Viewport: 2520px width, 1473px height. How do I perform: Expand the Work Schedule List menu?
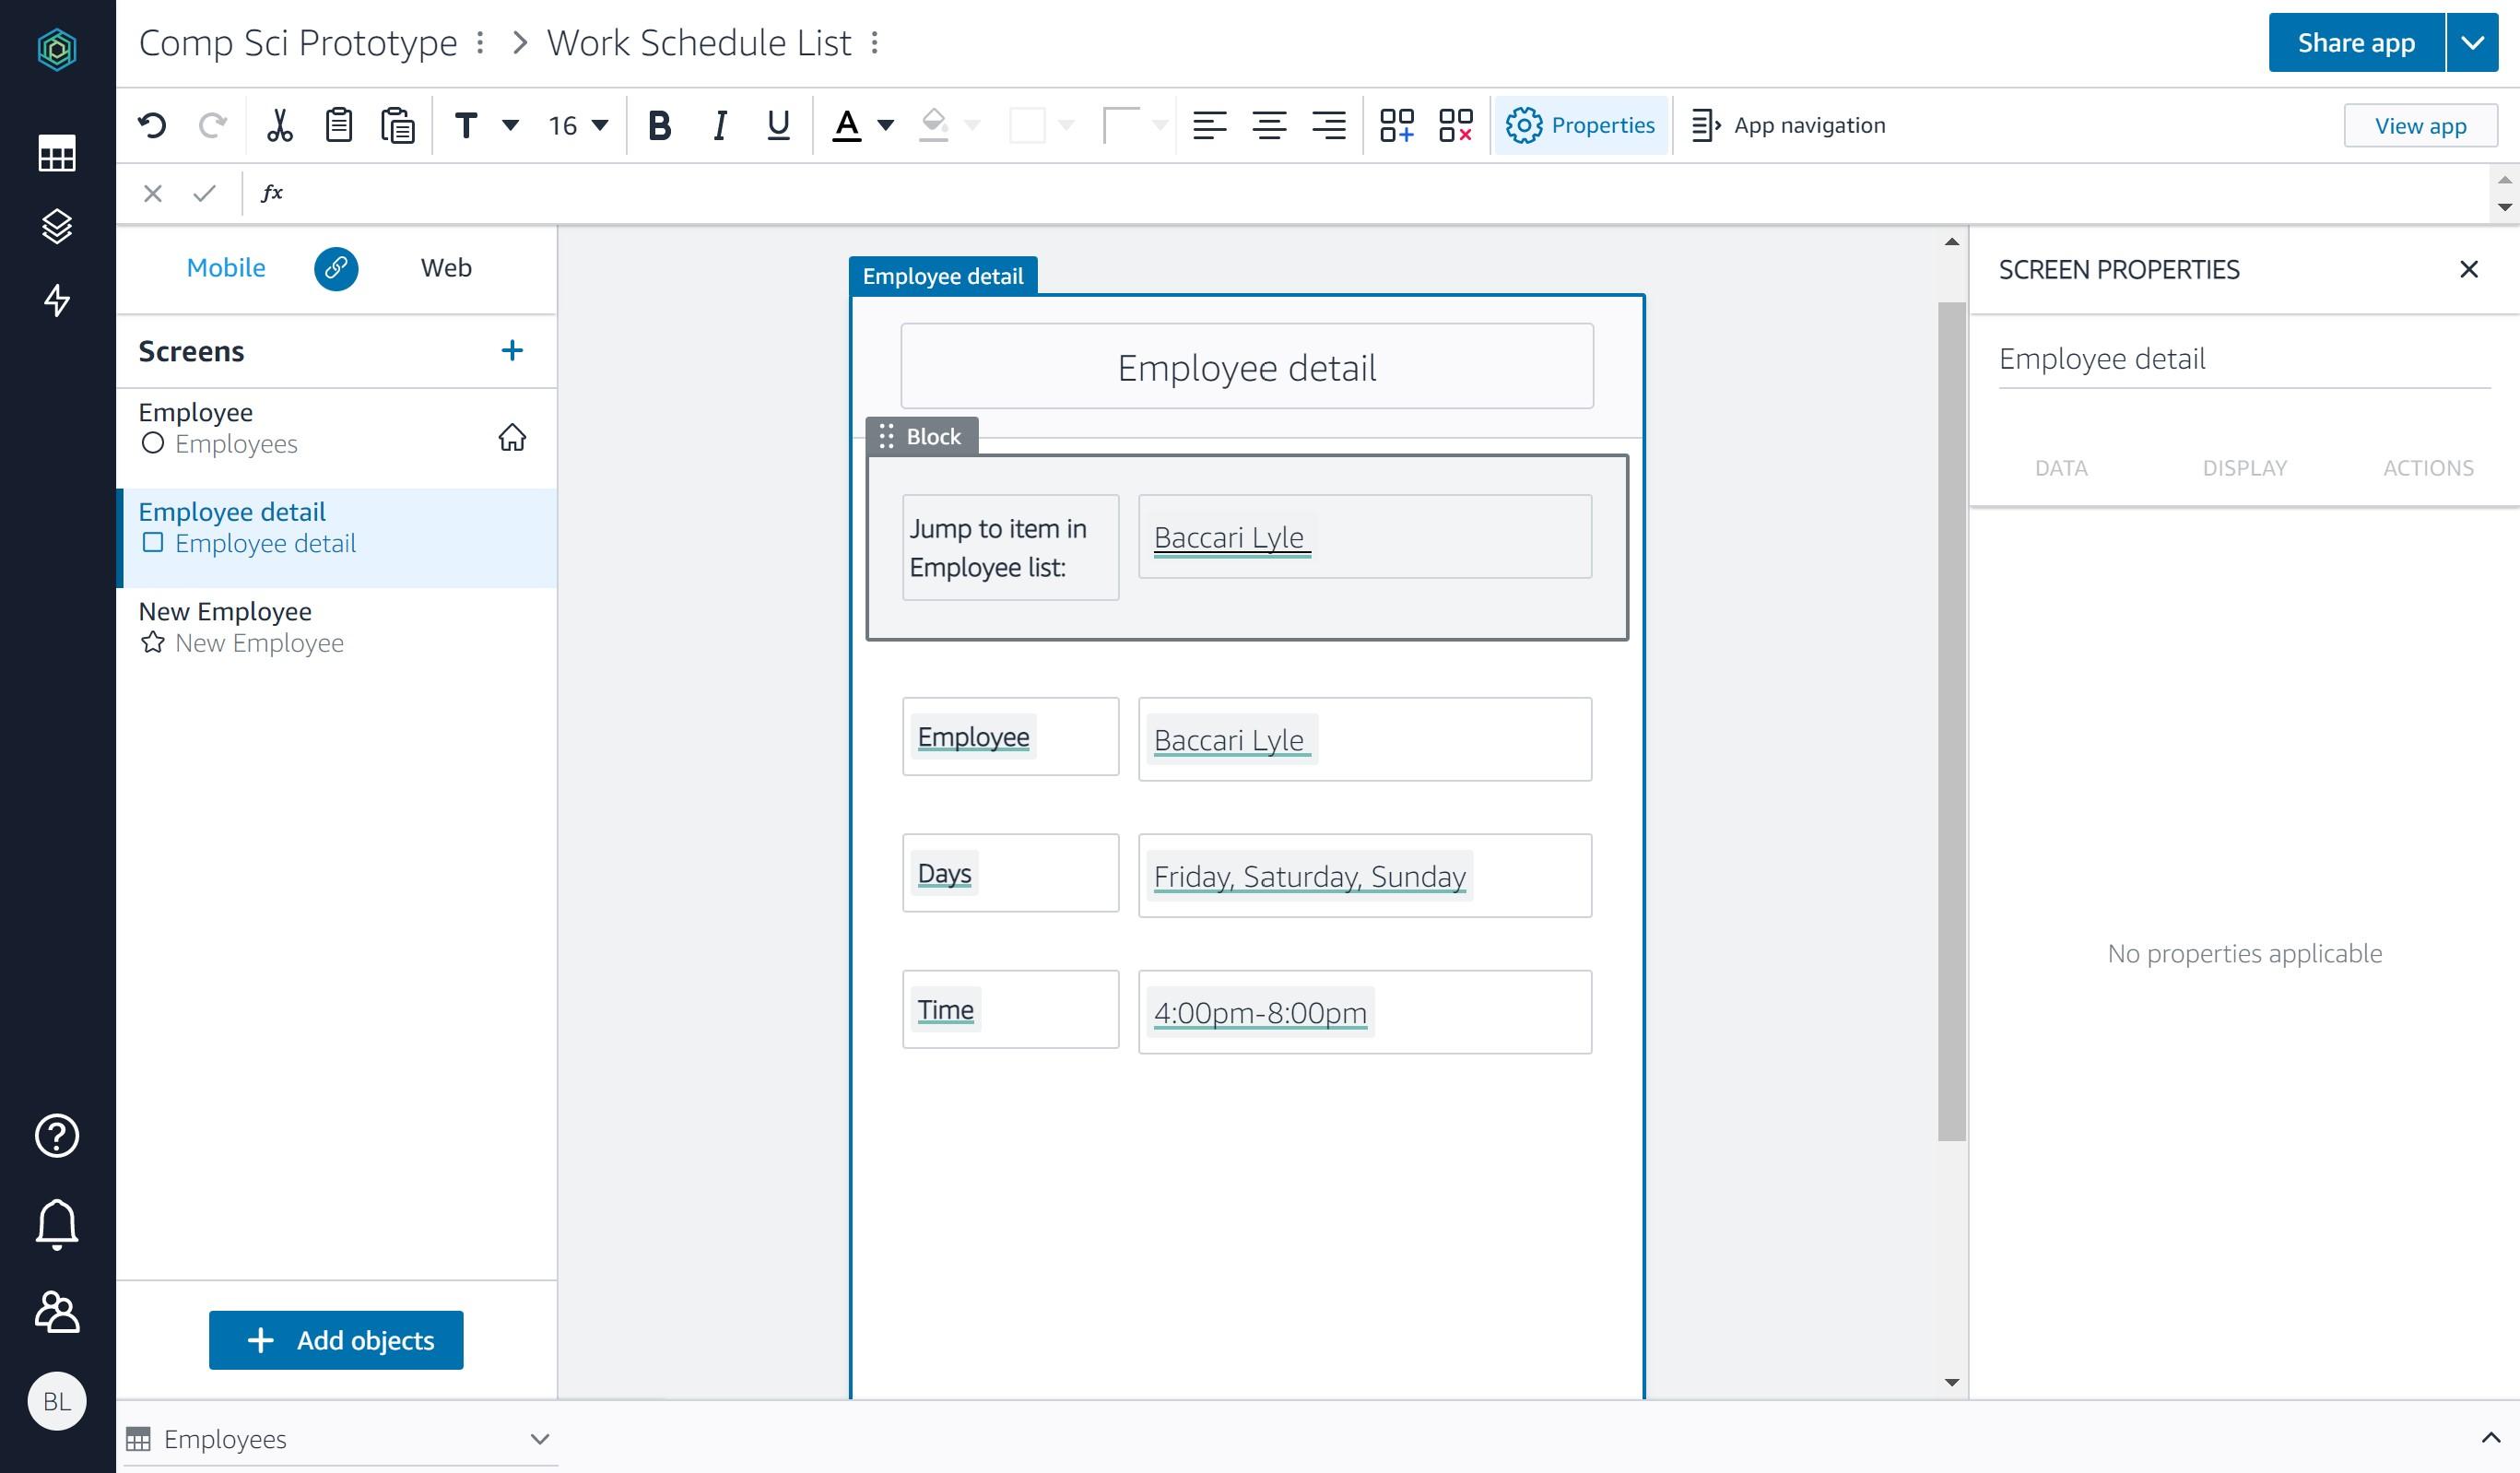coord(875,42)
